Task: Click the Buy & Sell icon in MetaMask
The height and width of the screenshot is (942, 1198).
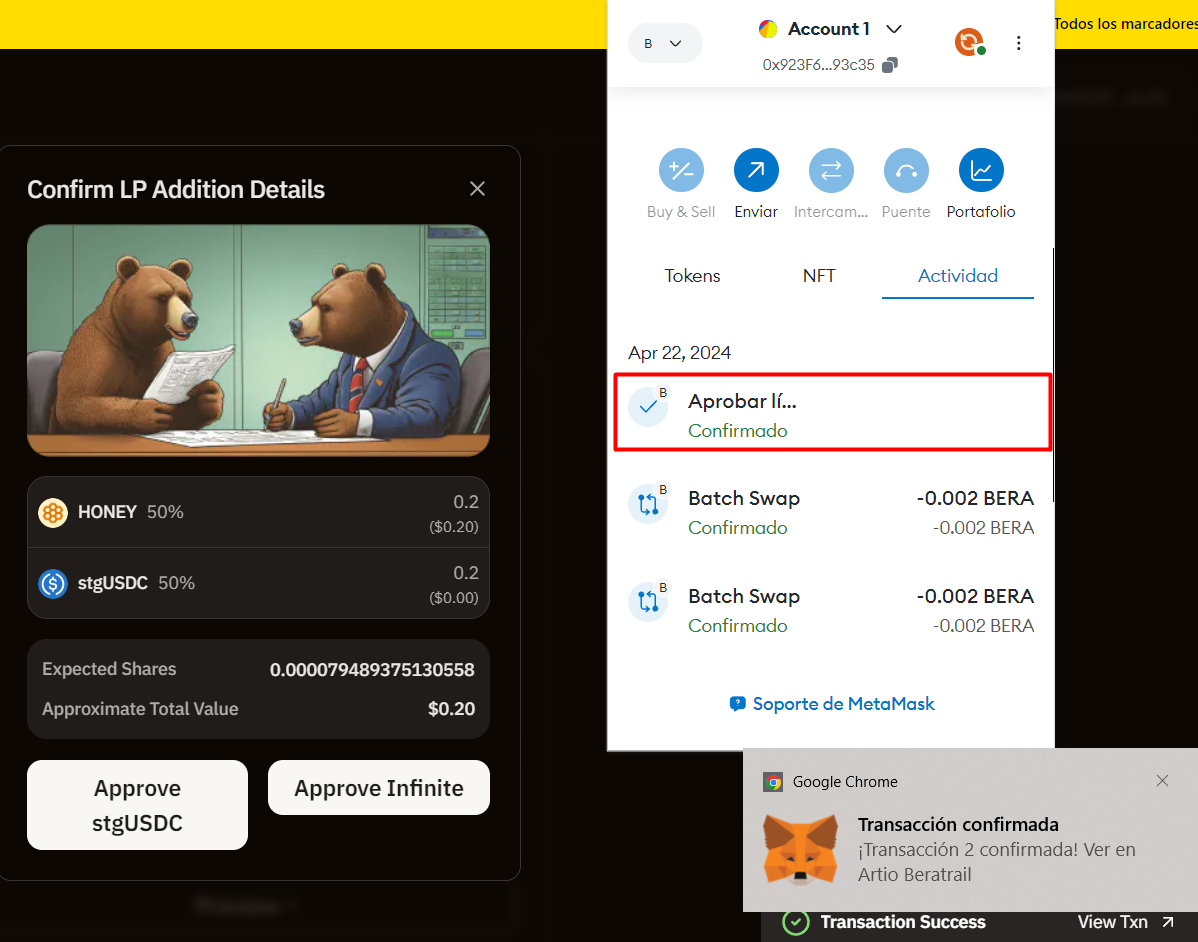Action: pos(681,170)
